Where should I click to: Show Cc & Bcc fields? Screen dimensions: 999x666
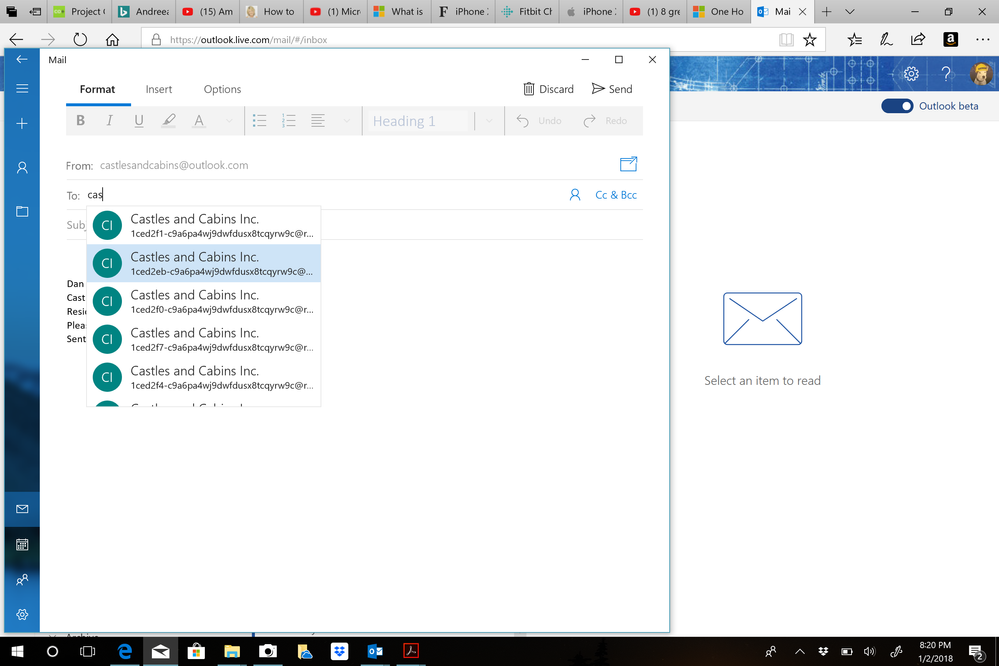point(615,195)
